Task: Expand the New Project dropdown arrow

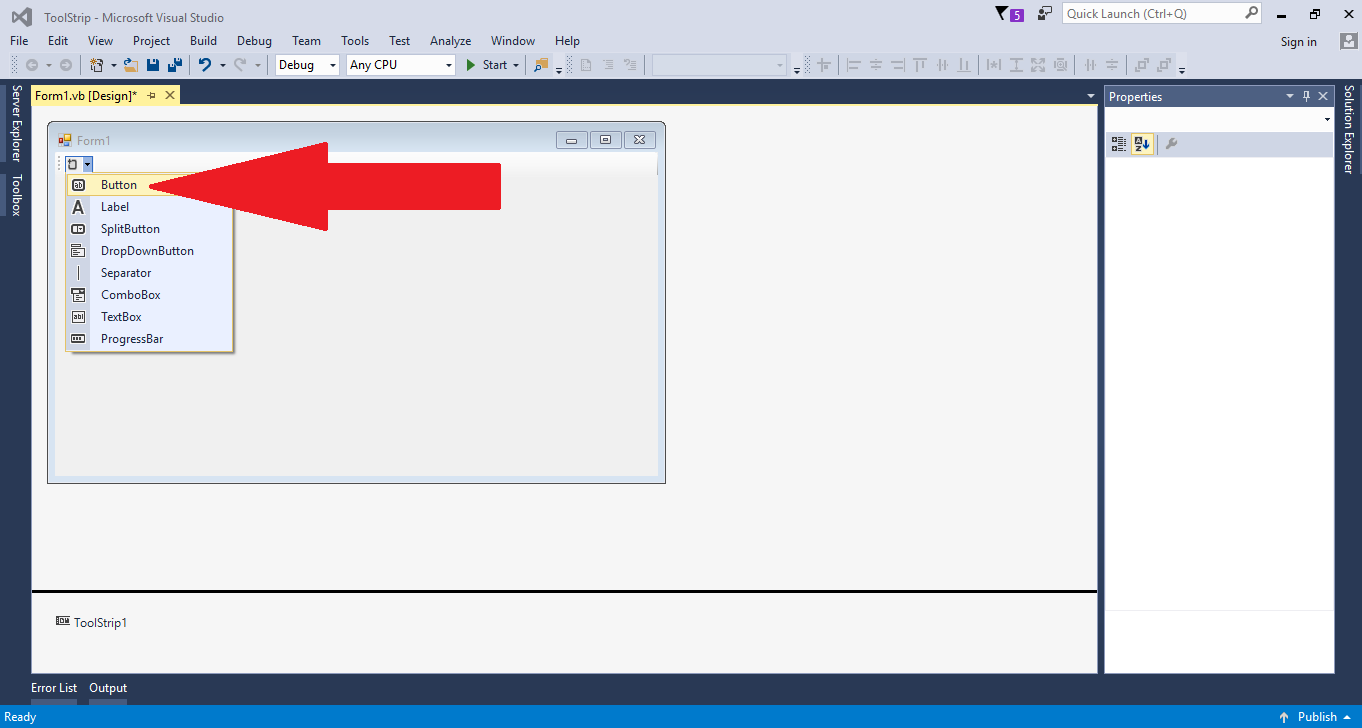Action: click(114, 65)
